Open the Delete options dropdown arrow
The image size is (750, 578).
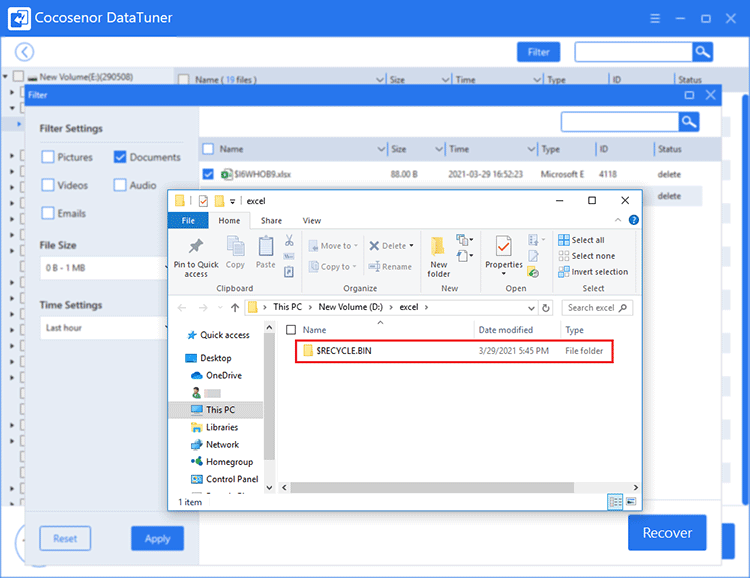[x=411, y=246]
